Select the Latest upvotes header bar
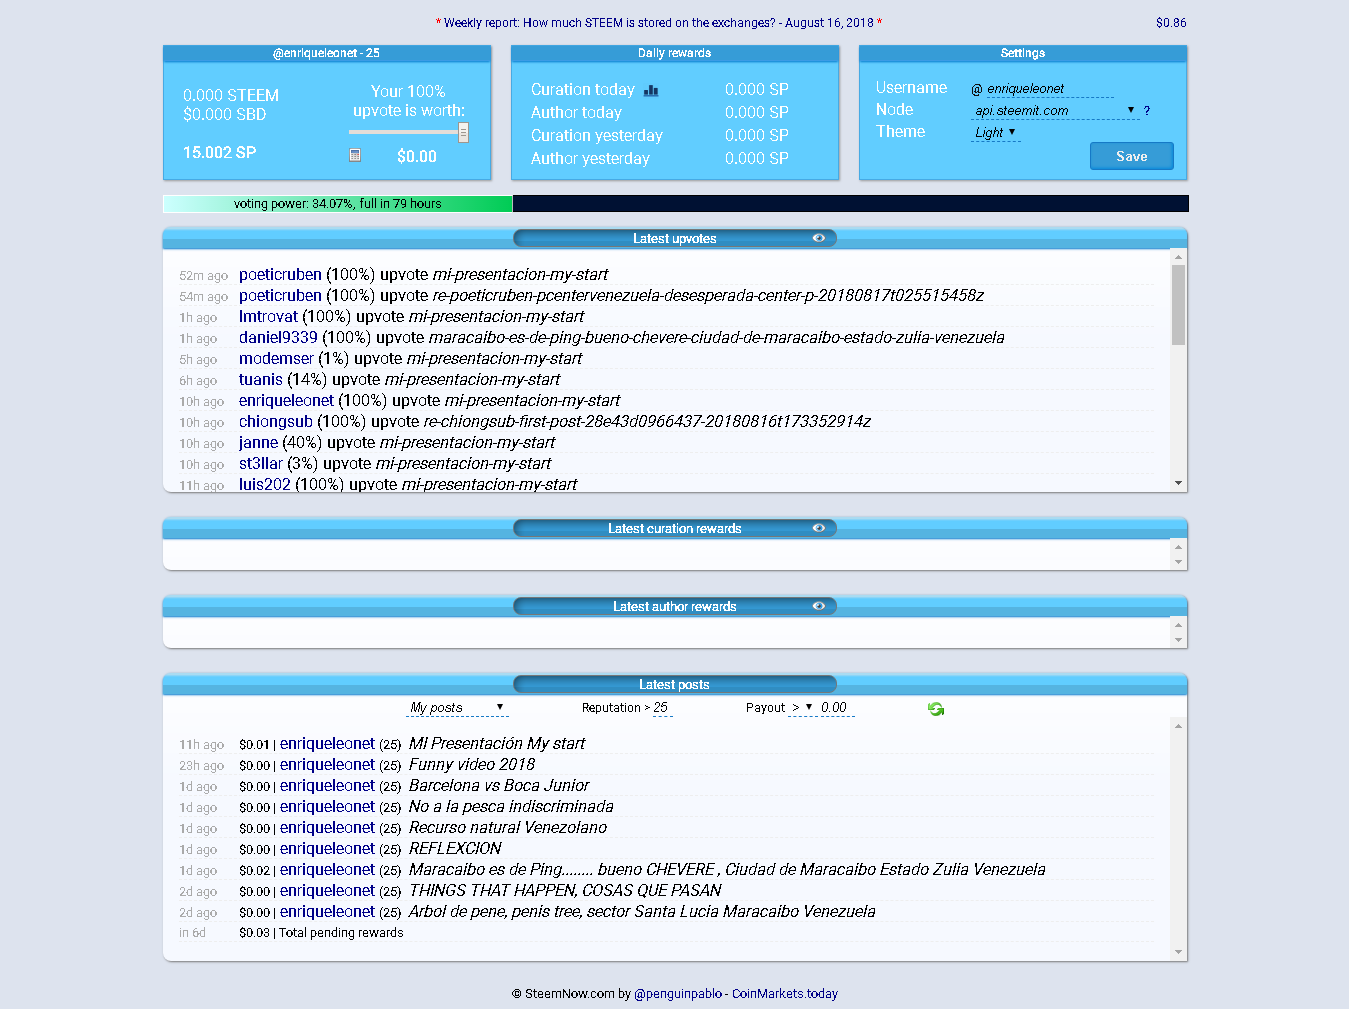 point(675,238)
